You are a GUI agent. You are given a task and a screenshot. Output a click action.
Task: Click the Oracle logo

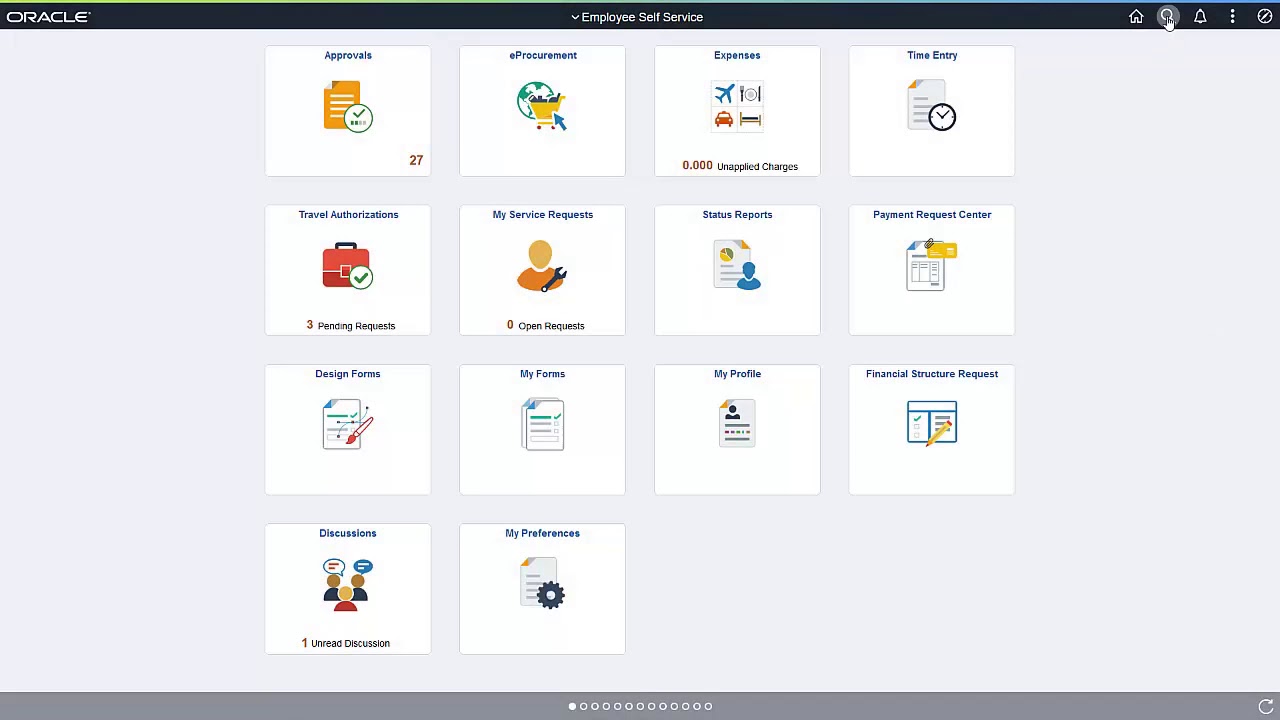click(x=48, y=17)
